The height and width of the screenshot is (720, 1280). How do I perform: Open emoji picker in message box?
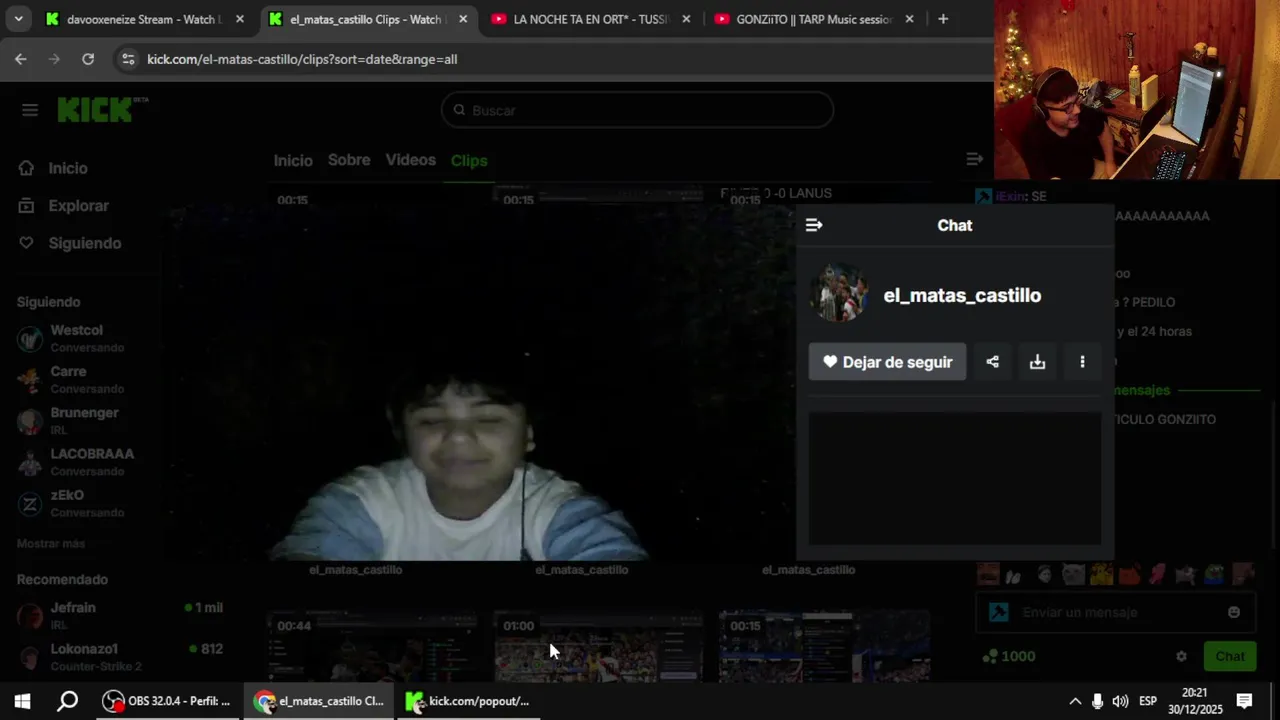point(1234,612)
